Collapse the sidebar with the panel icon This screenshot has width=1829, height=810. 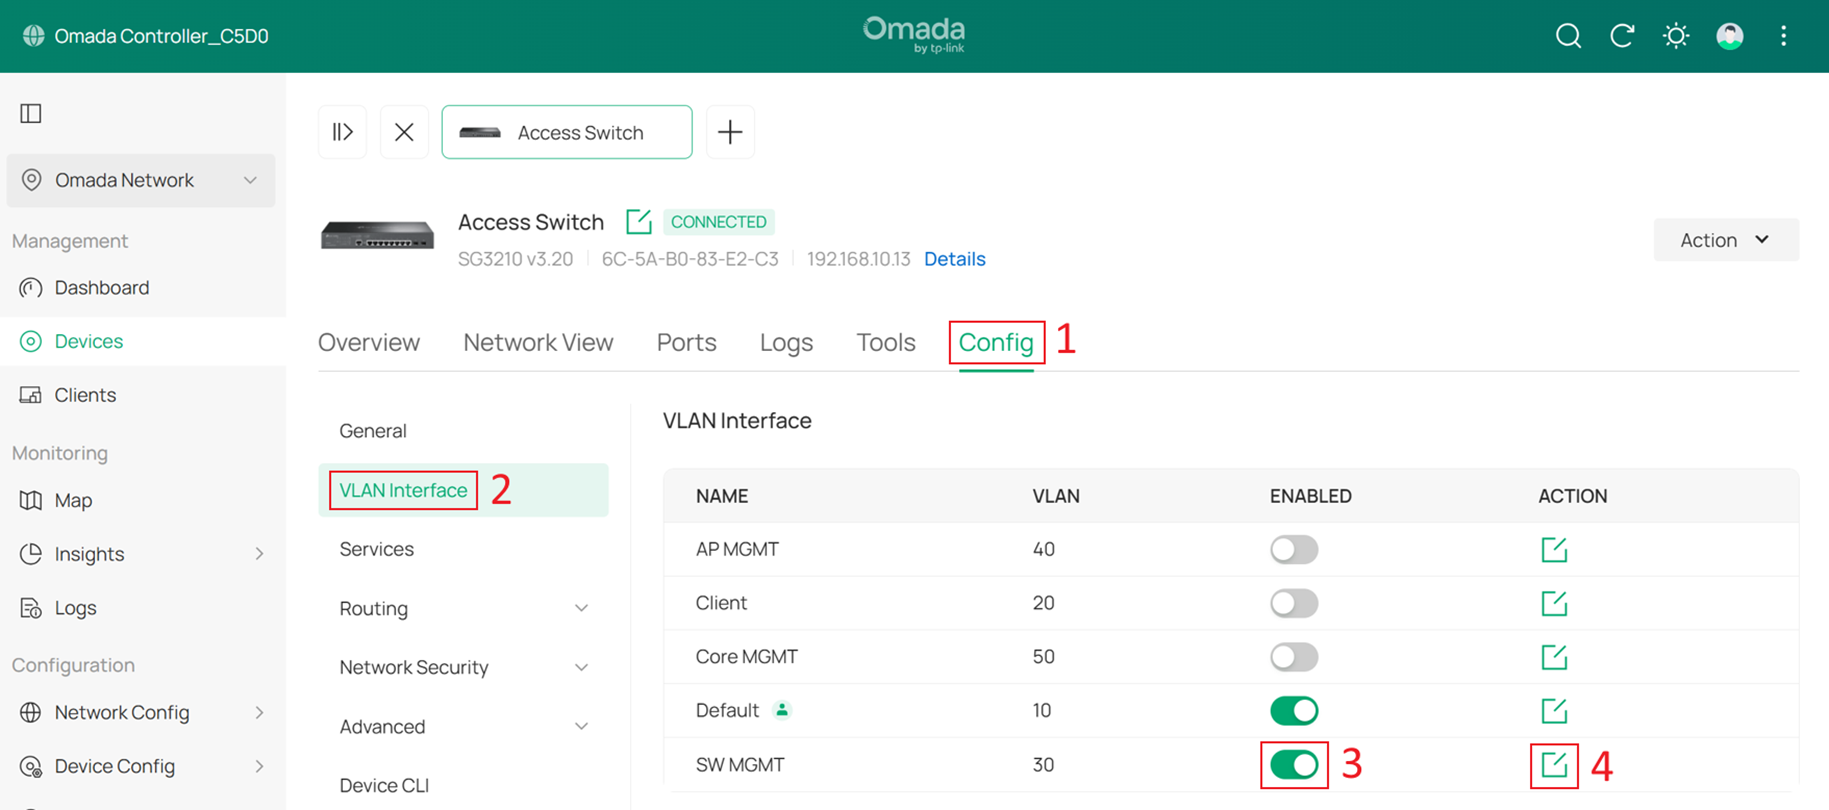click(x=31, y=113)
